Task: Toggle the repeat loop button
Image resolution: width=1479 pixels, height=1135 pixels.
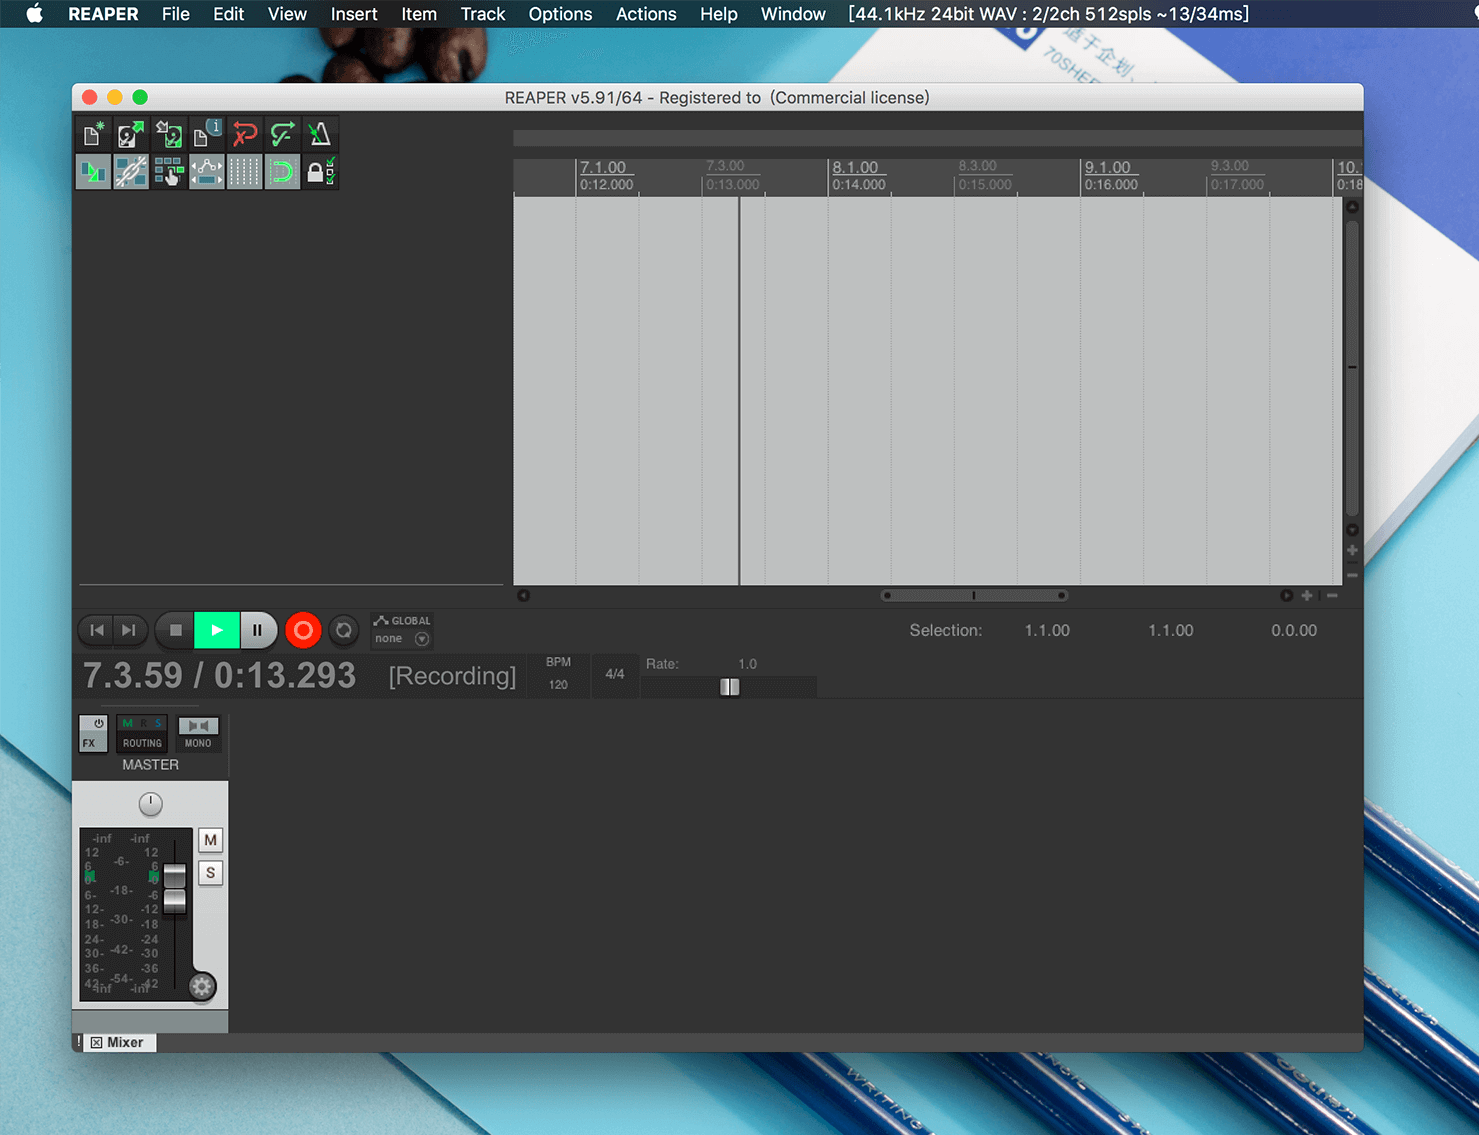Action: point(344,630)
